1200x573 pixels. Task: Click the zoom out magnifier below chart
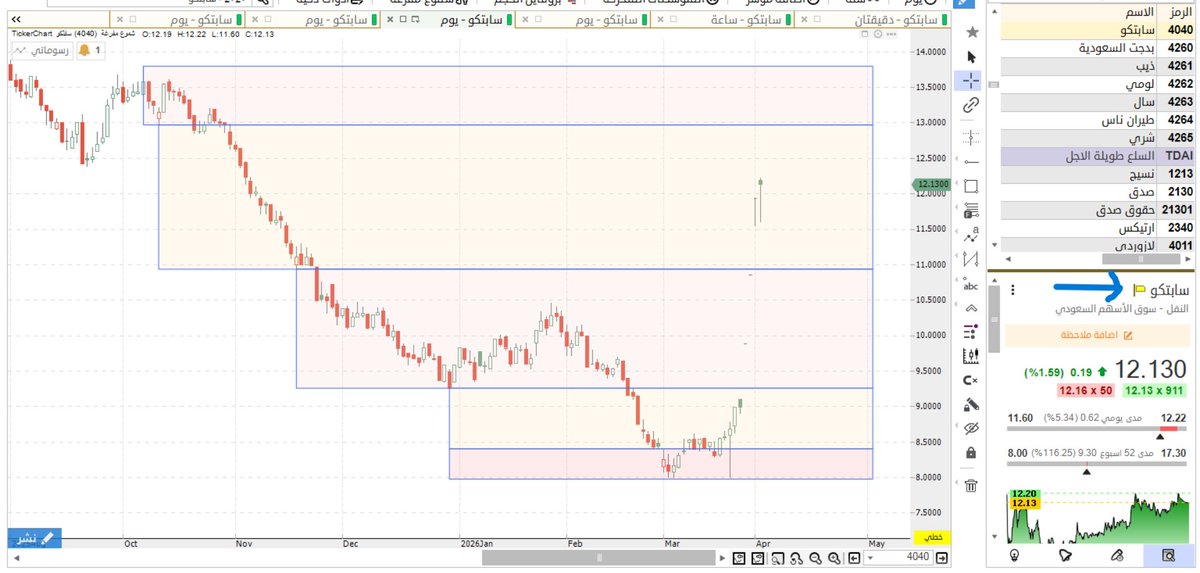point(817,557)
